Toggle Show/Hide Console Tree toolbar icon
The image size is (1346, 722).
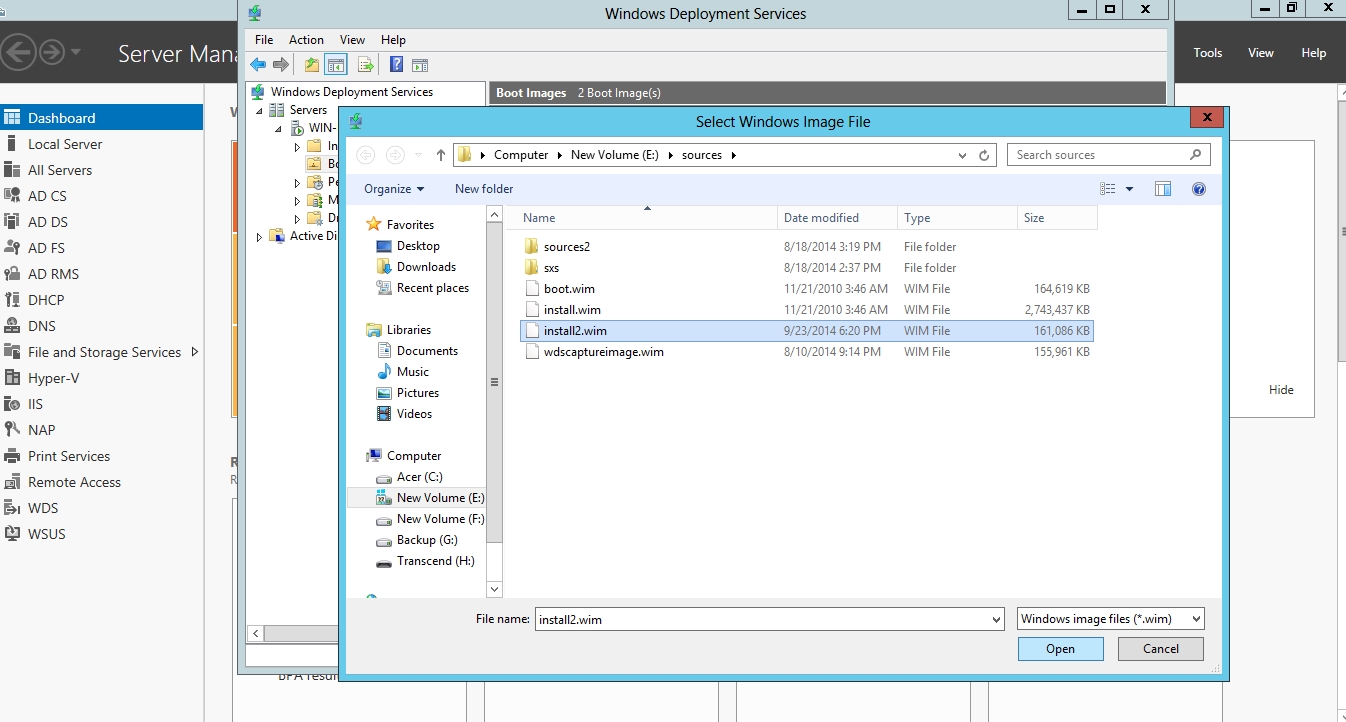(336, 65)
